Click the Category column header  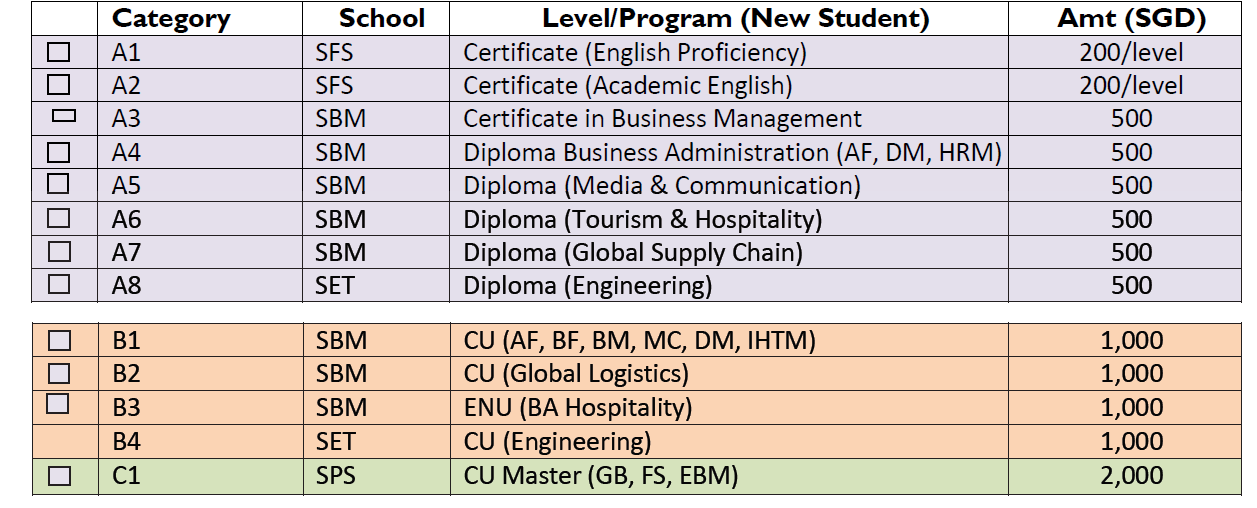click(x=171, y=18)
